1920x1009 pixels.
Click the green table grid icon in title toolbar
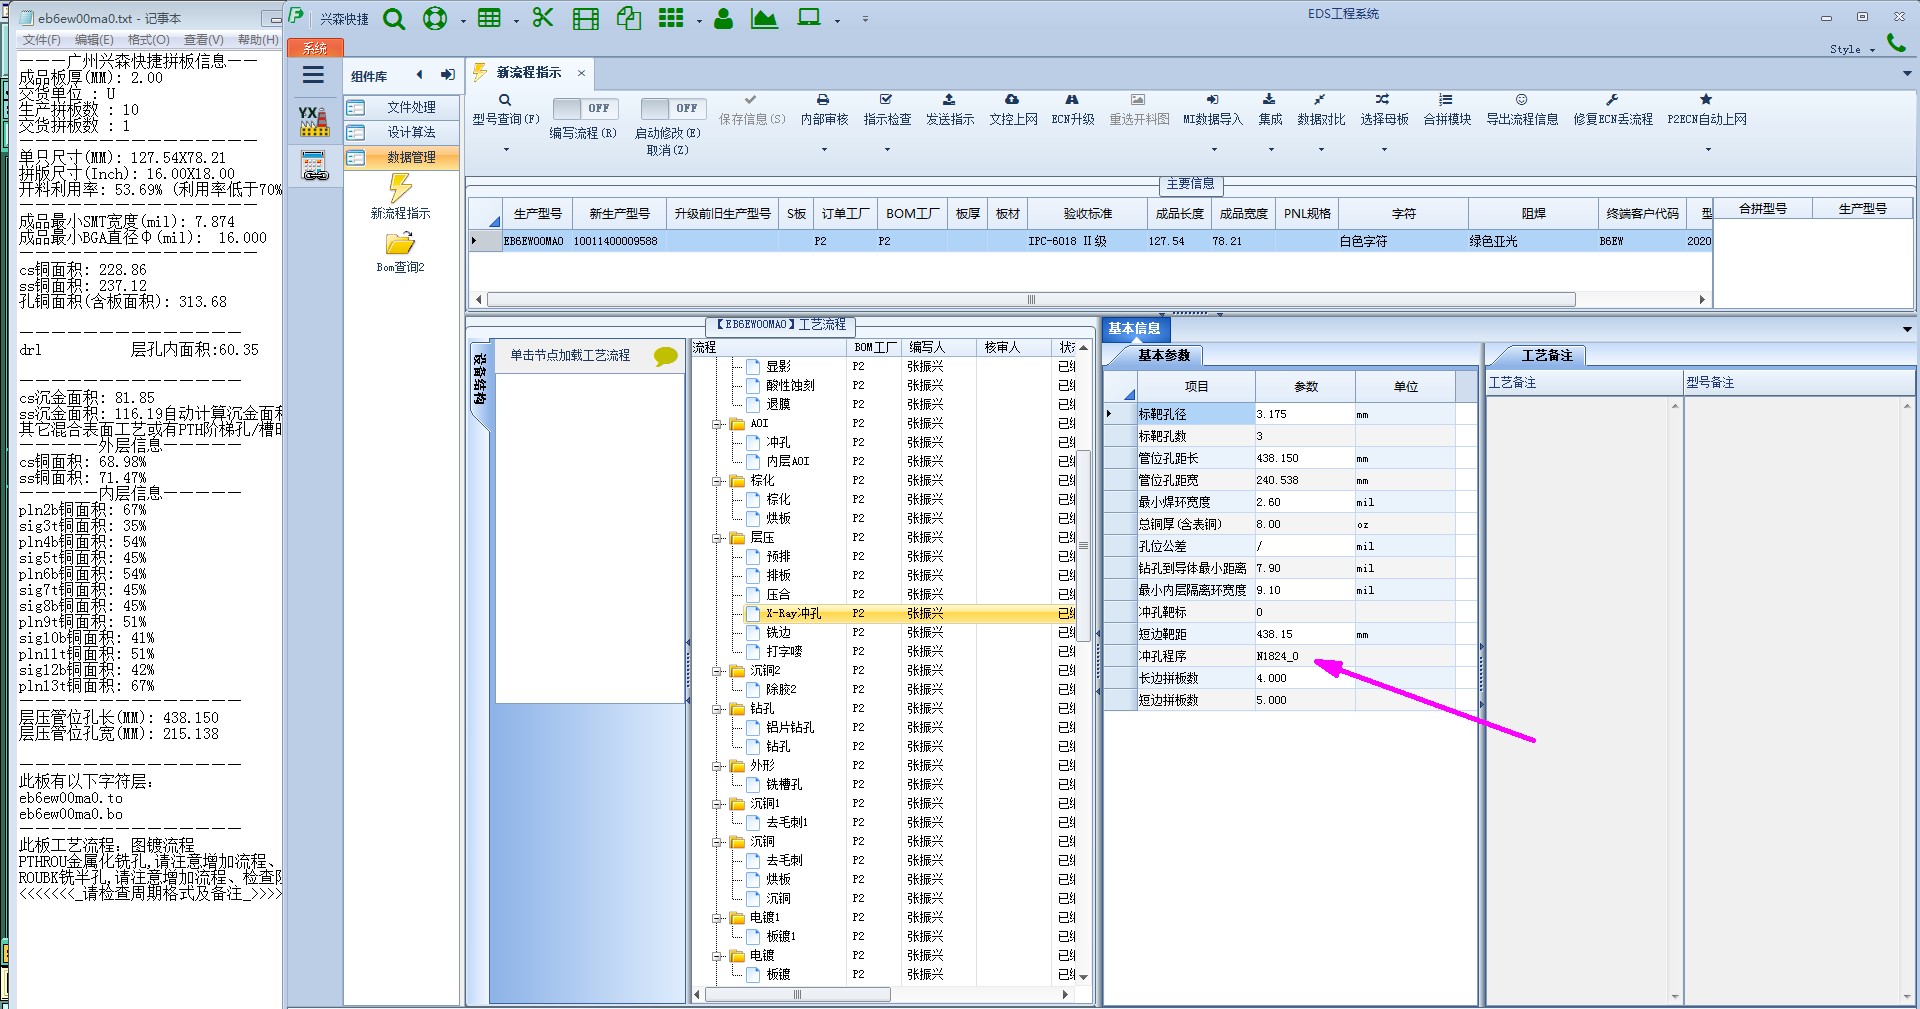click(489, 18)
